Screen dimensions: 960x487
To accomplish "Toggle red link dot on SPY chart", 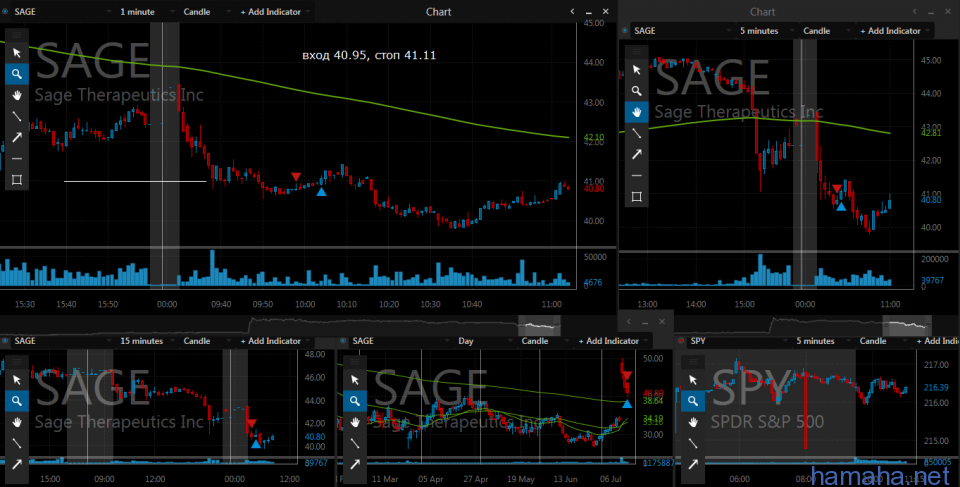I will pos(681,341).
